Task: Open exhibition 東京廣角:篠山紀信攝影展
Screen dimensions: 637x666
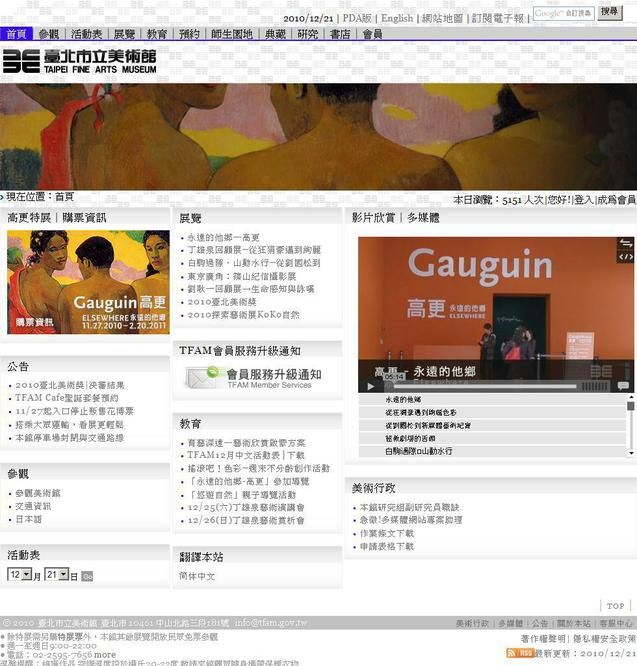Action: point(242,276)
